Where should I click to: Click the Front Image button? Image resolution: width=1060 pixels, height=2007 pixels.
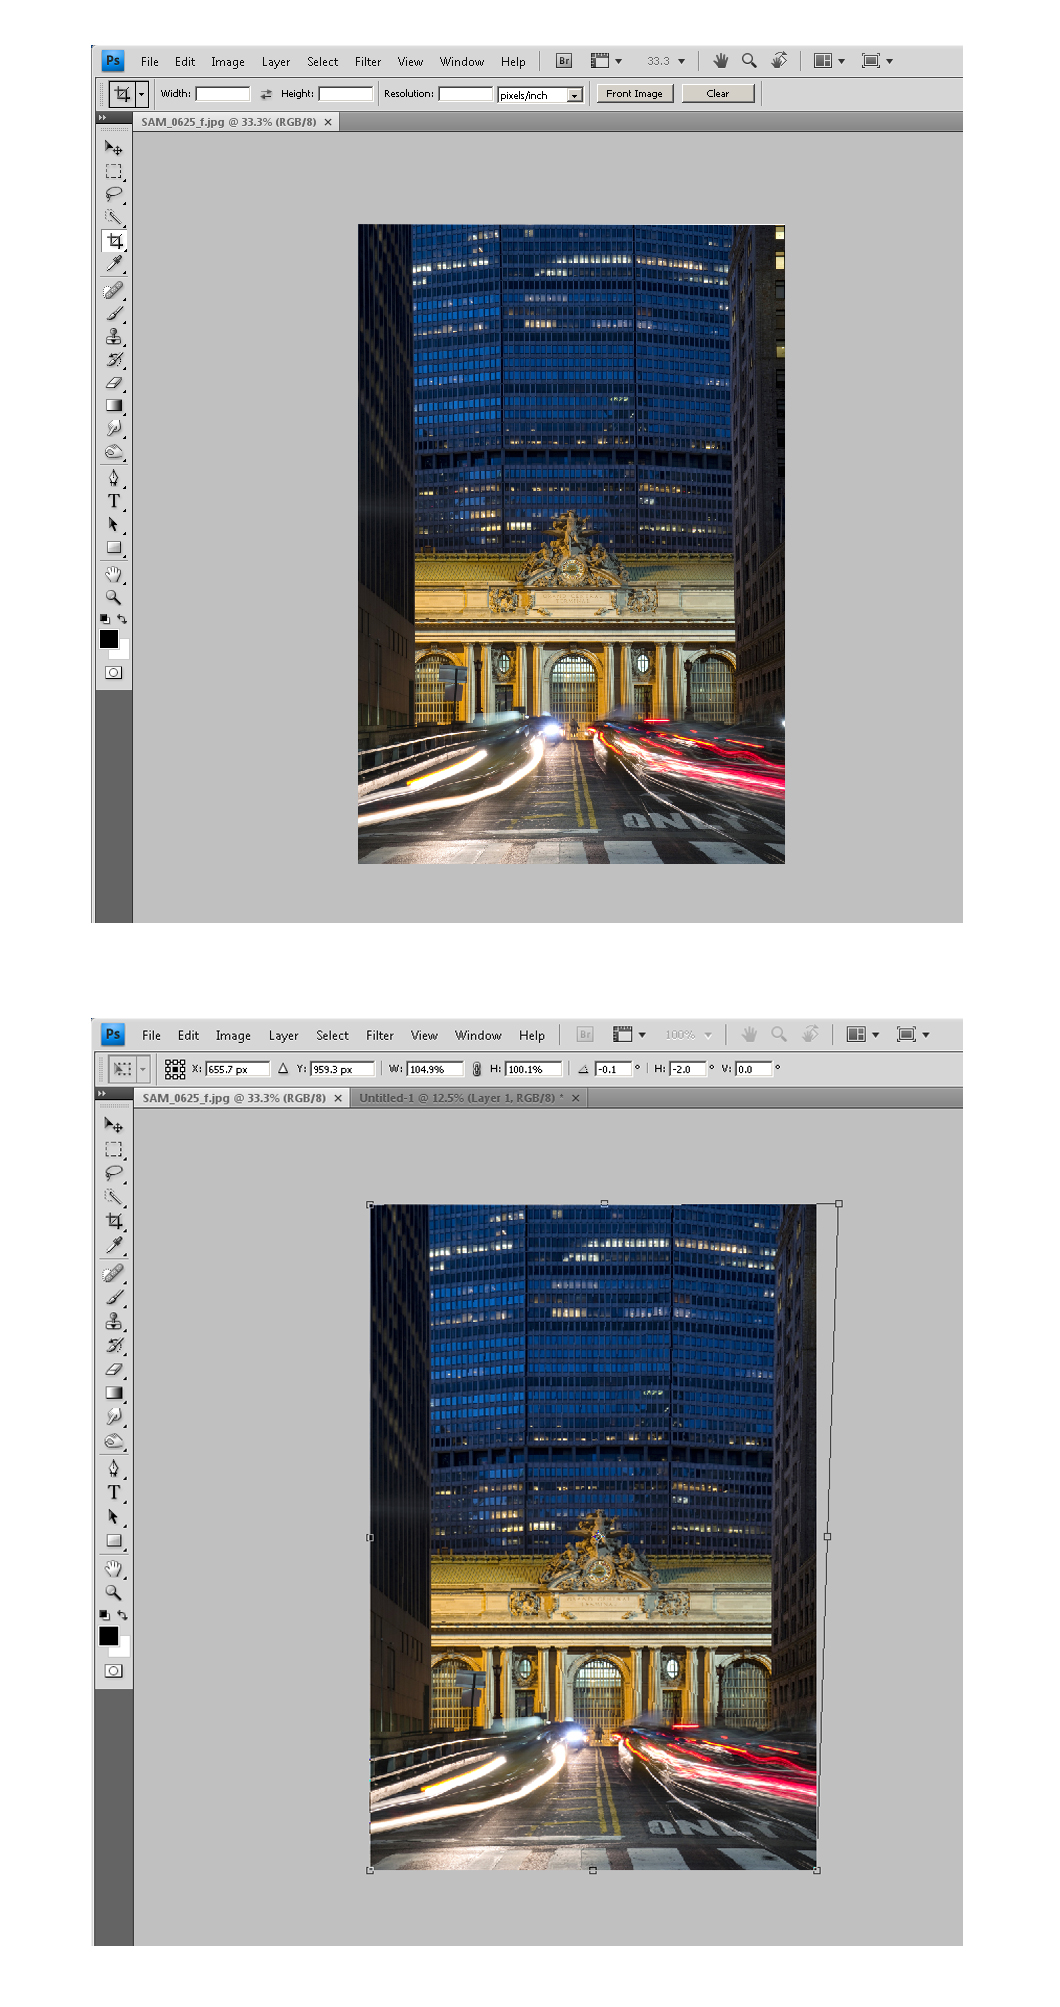click(634, 94)
